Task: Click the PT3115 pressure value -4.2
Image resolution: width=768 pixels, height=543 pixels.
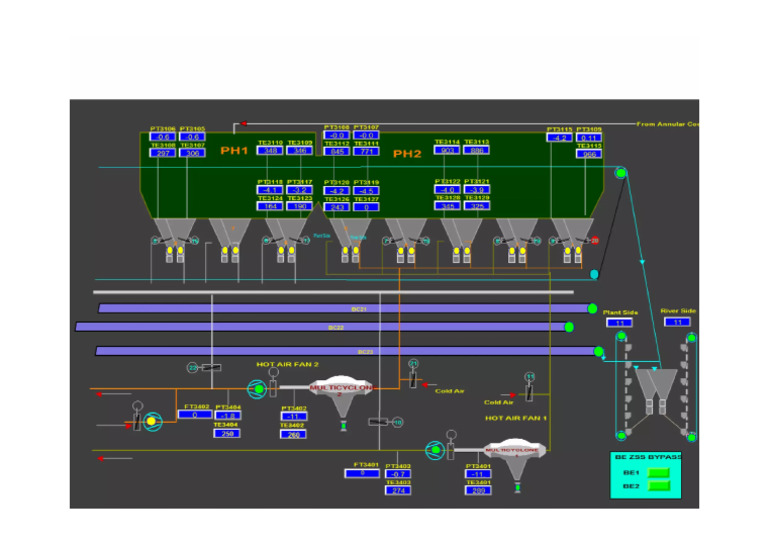Action: click(559, 138)
